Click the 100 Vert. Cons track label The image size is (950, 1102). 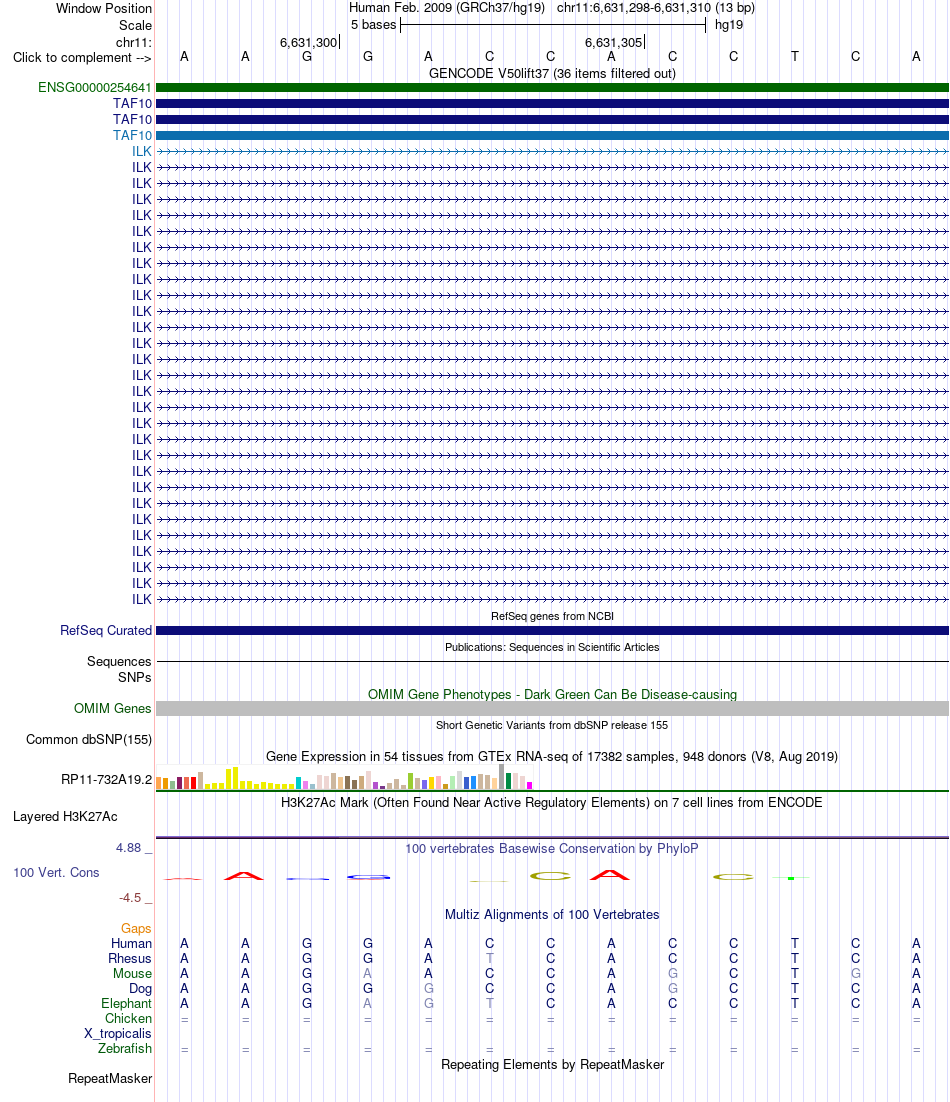[56, 872]
